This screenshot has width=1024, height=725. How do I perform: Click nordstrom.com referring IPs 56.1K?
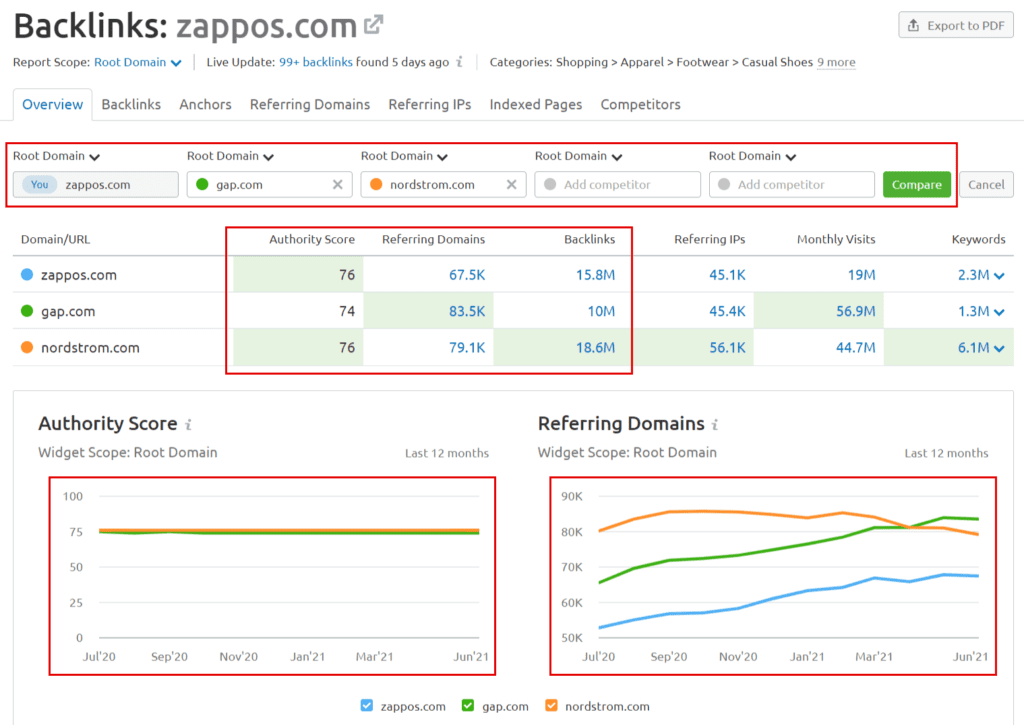pyautogui.click(x=727, y=348)
